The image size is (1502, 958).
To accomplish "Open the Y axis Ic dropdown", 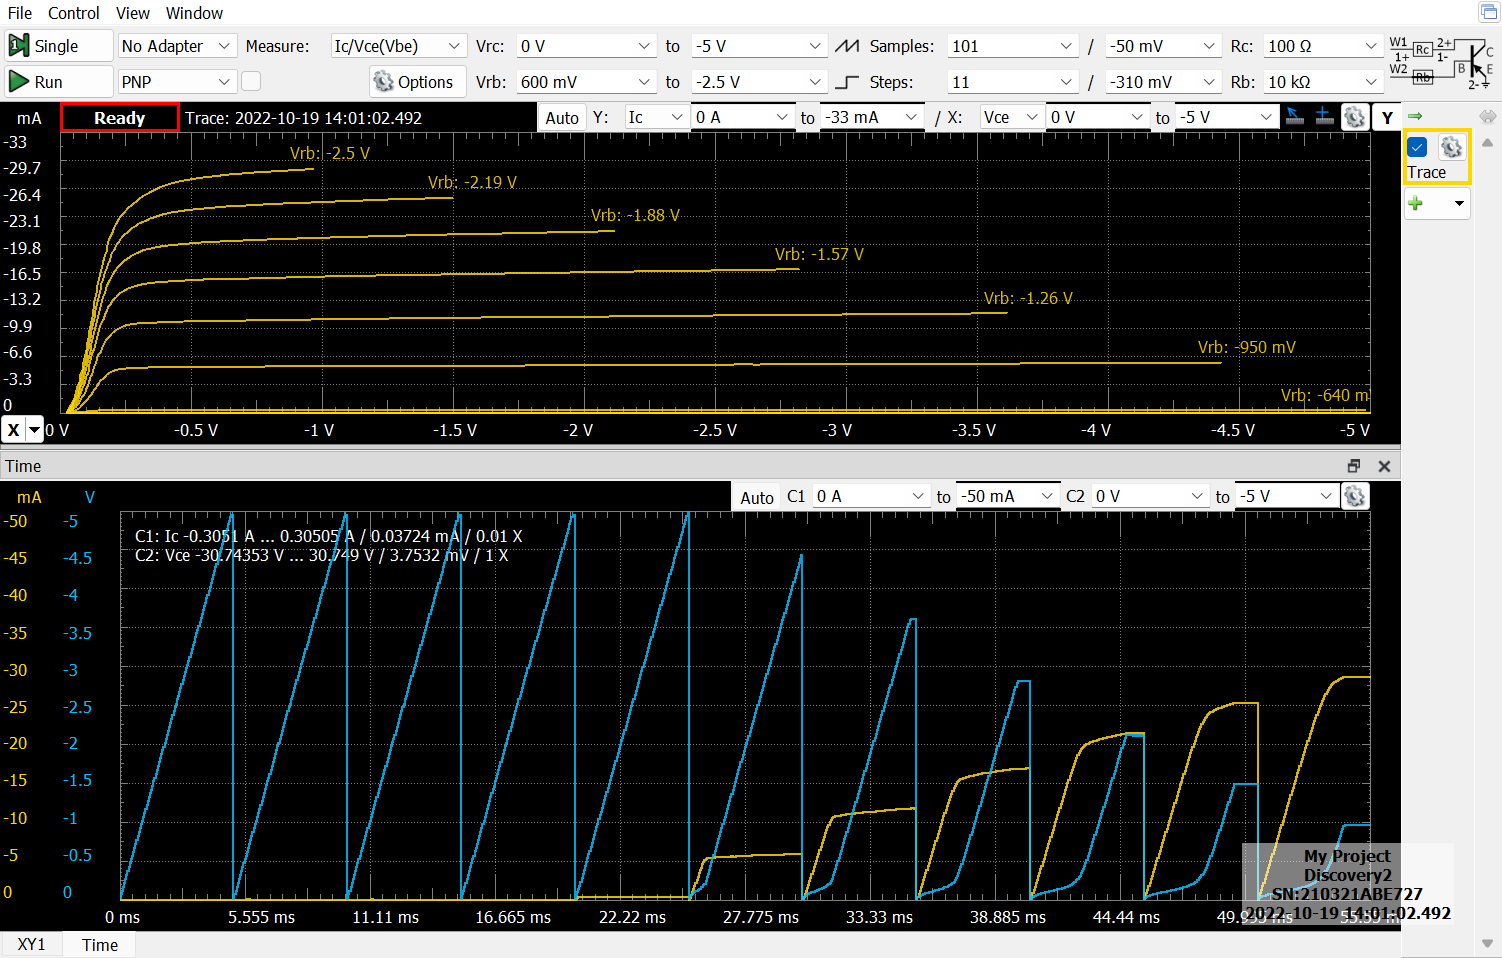I will [656, 117].
